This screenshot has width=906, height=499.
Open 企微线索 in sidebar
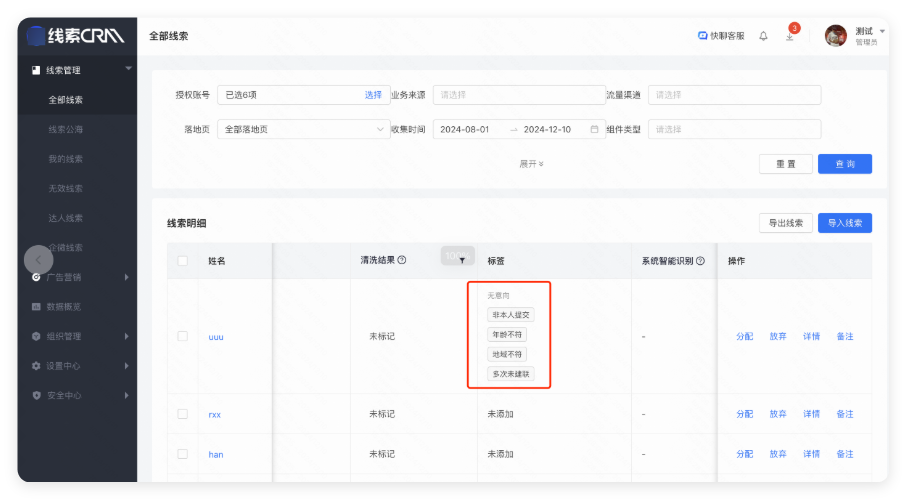pos(65,247)
